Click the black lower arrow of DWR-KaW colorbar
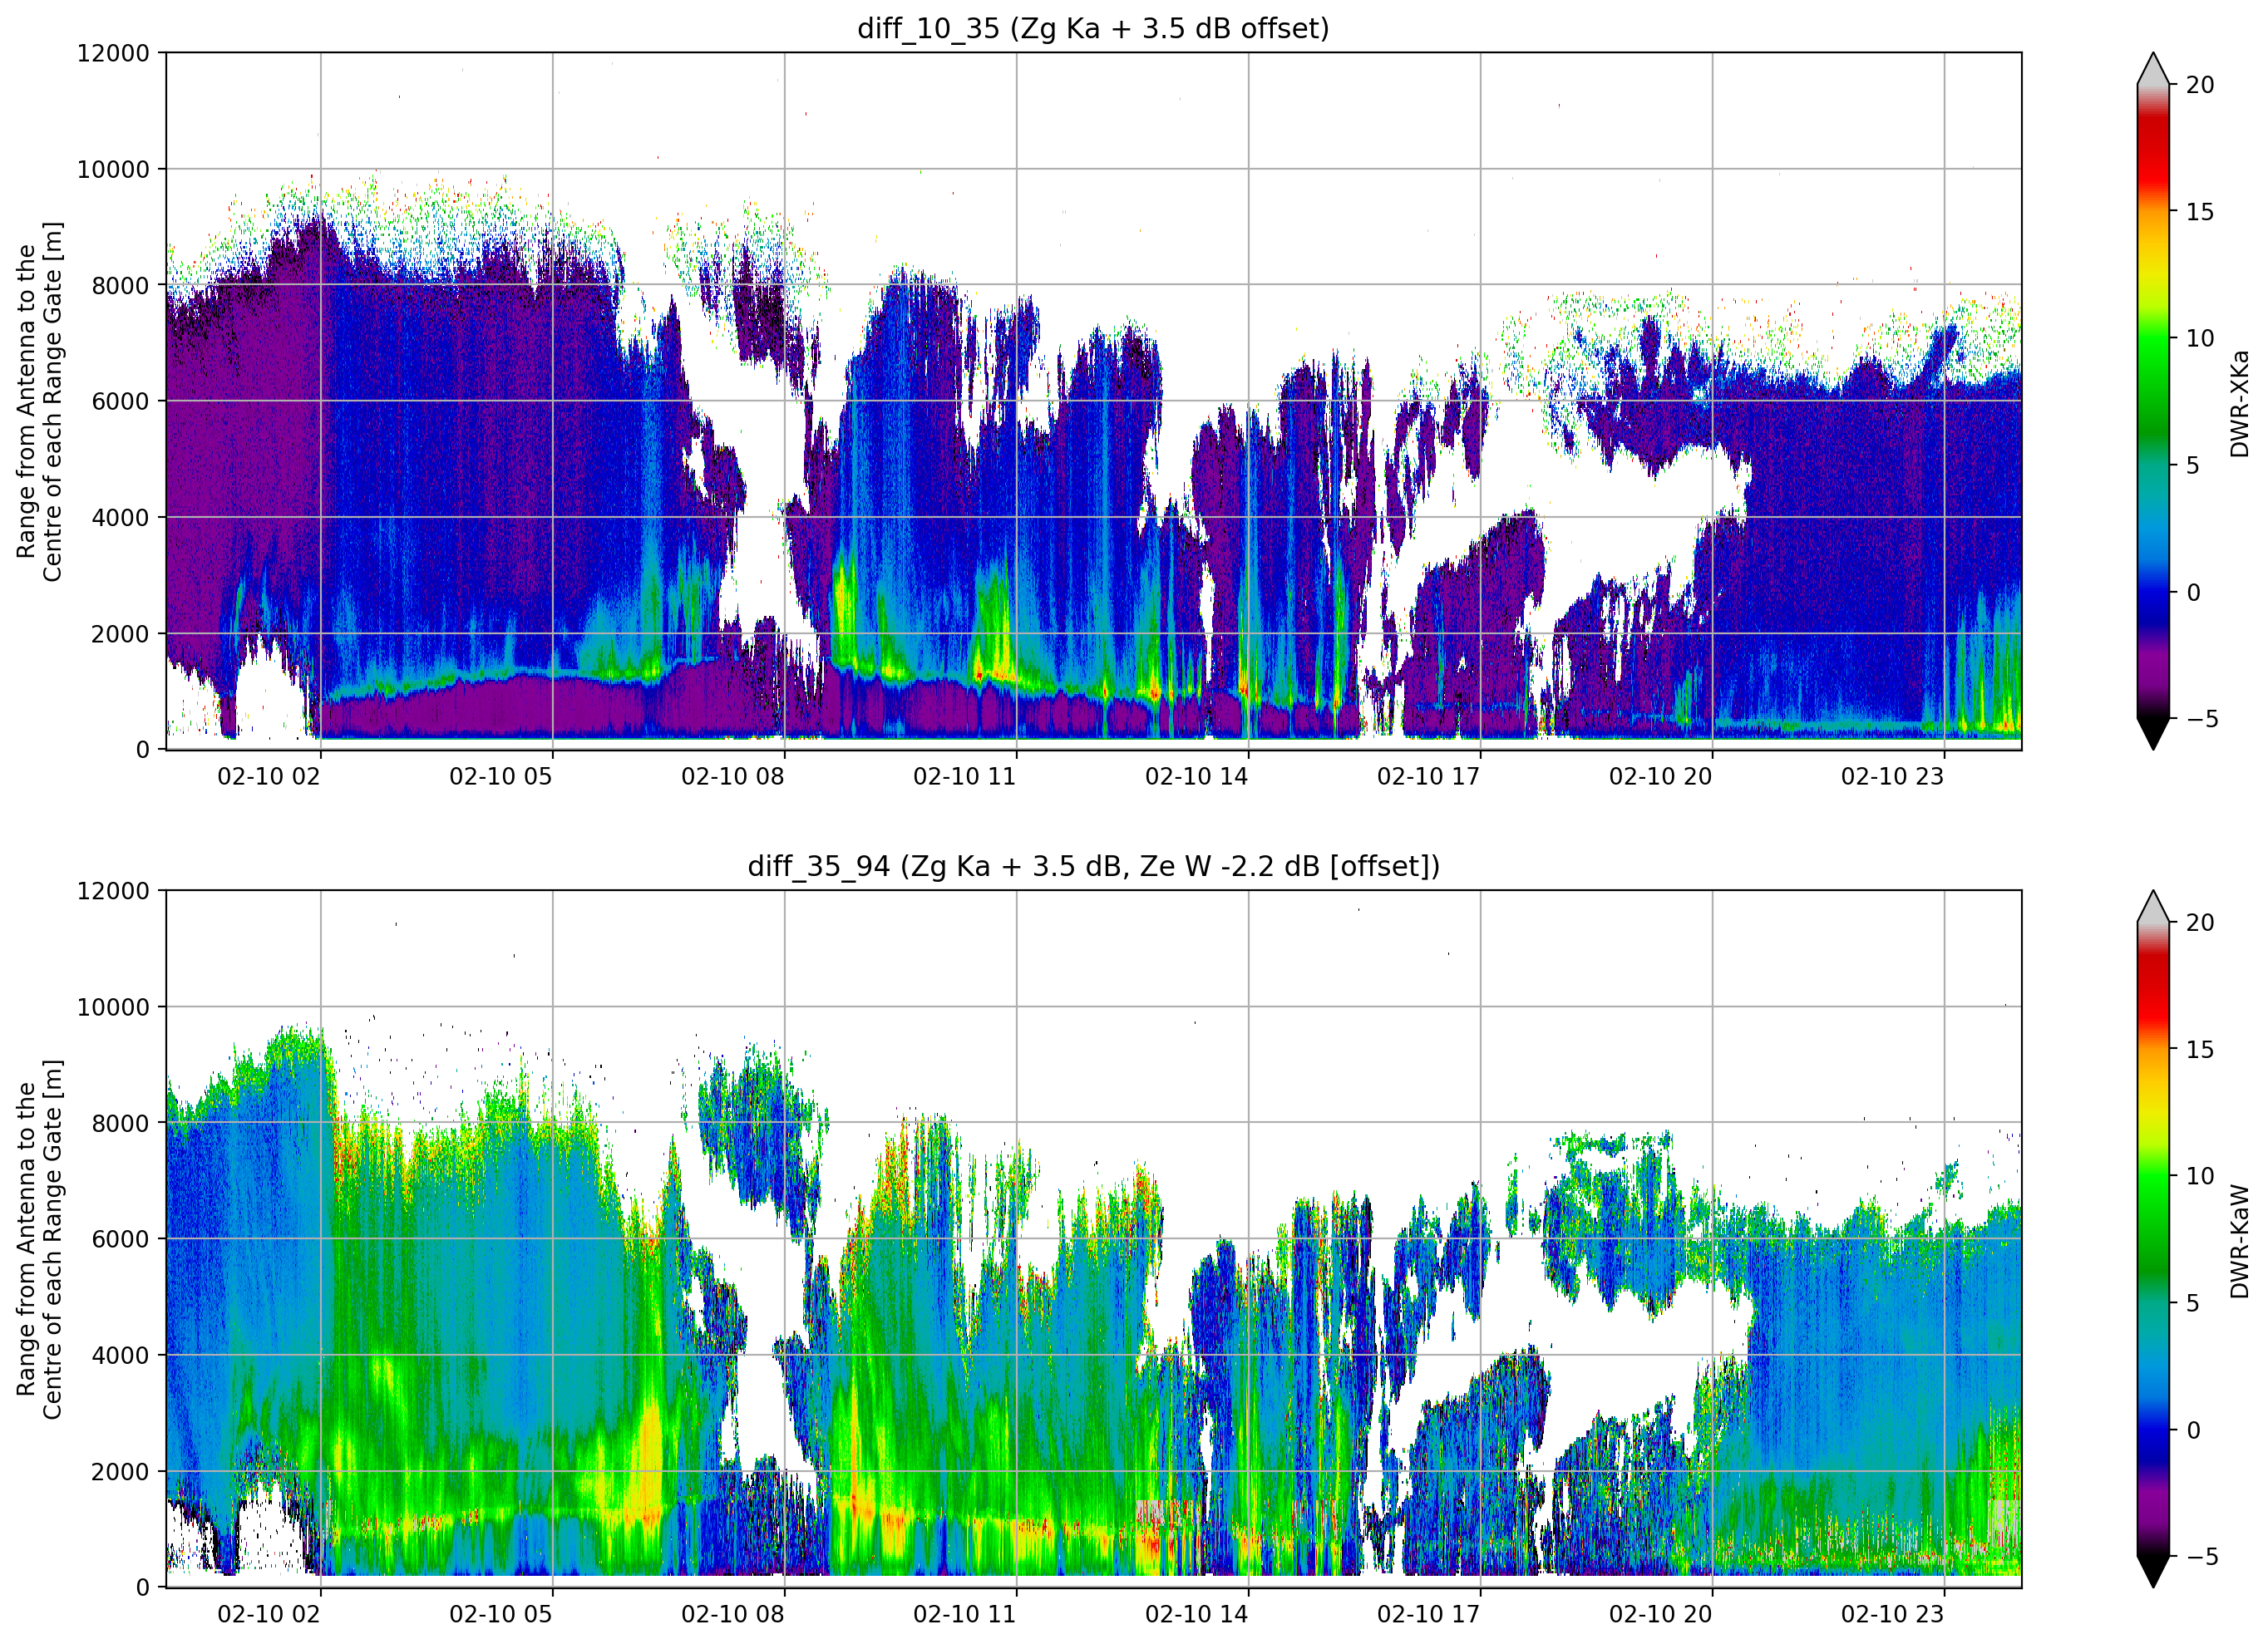This screenshot has height=1644, width=2268. (2153, 1571)
